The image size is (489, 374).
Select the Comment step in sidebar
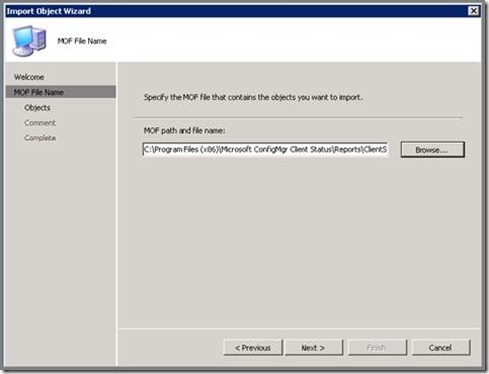click(x=40, y=123)
